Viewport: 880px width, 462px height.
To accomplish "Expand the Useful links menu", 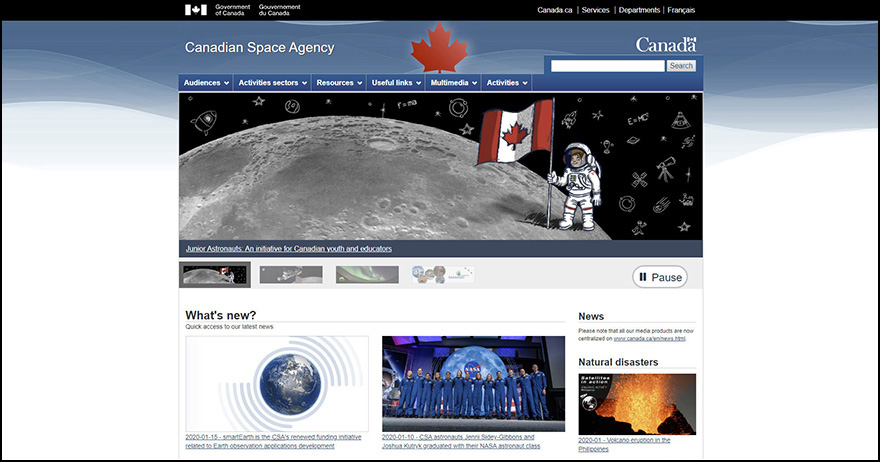I will point(396,83).
